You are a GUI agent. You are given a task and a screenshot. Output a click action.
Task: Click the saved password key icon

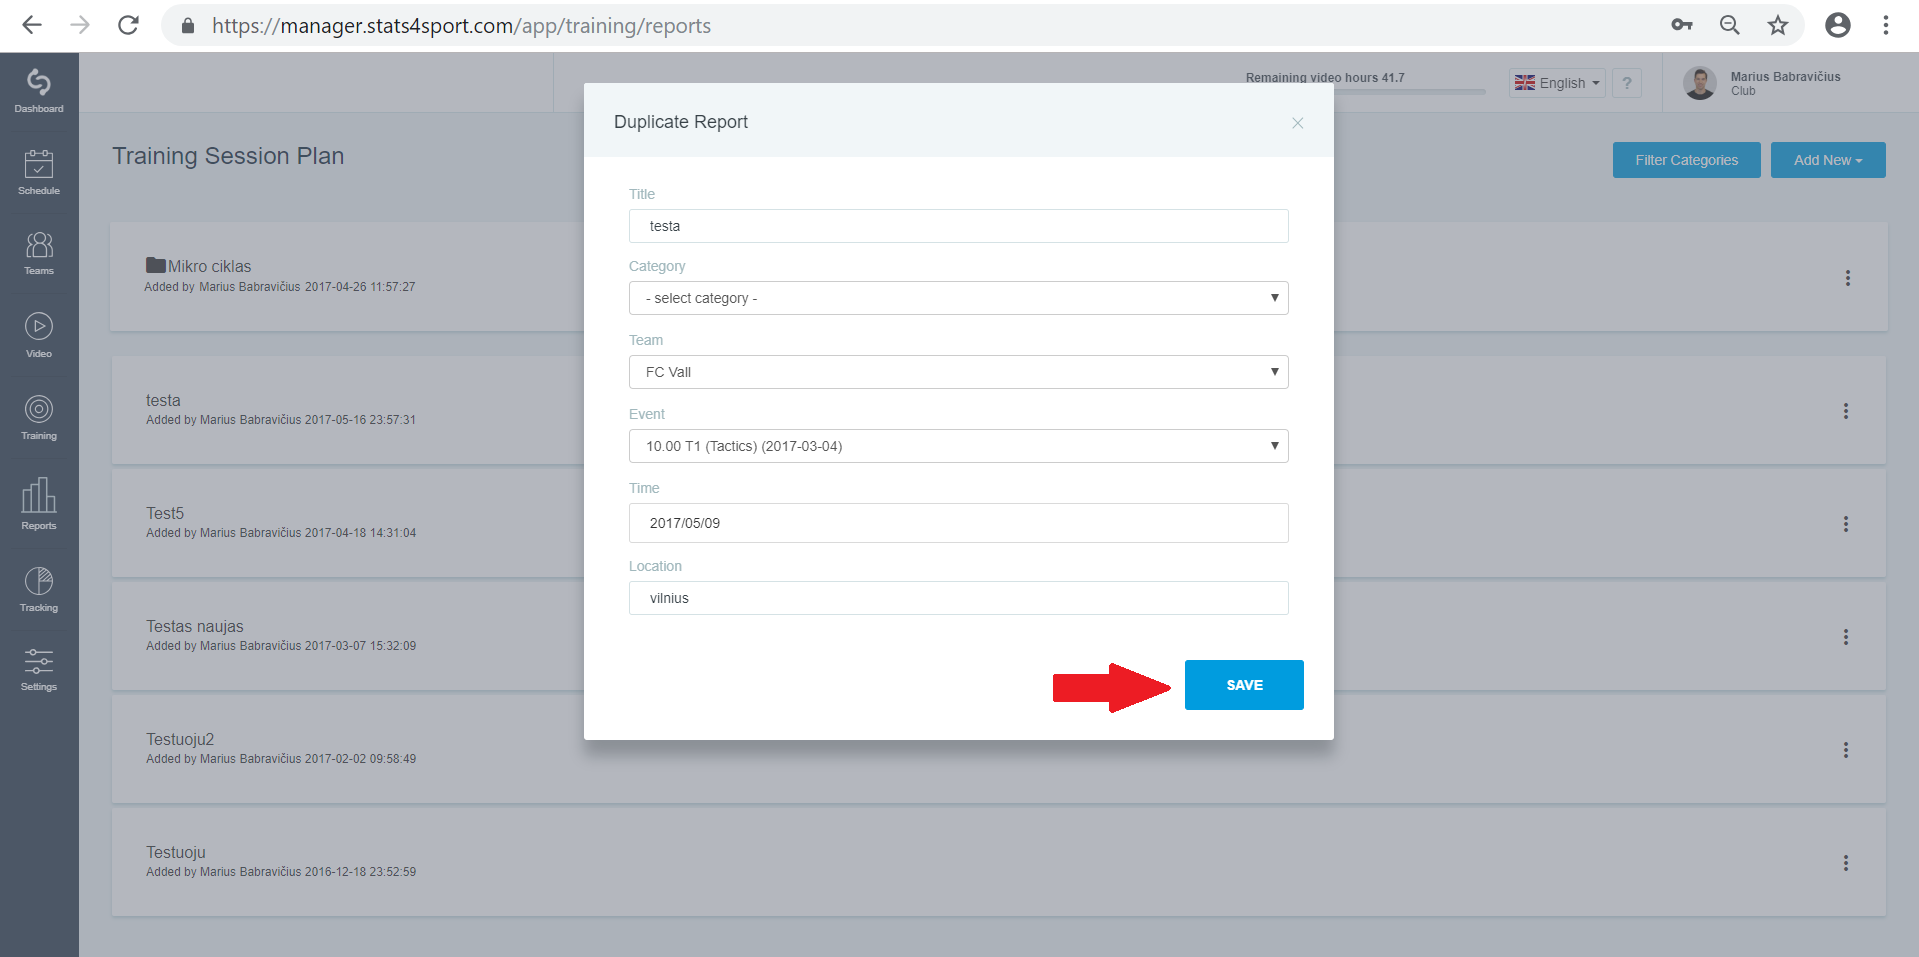point(1682,25)
